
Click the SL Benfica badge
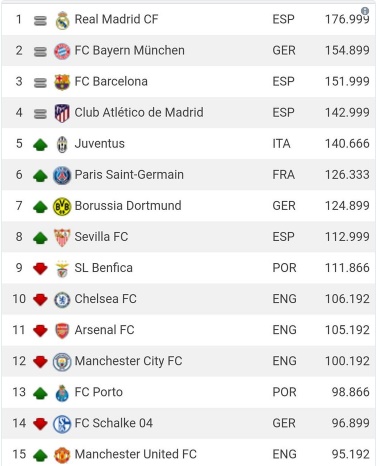[x=62, y=269]
